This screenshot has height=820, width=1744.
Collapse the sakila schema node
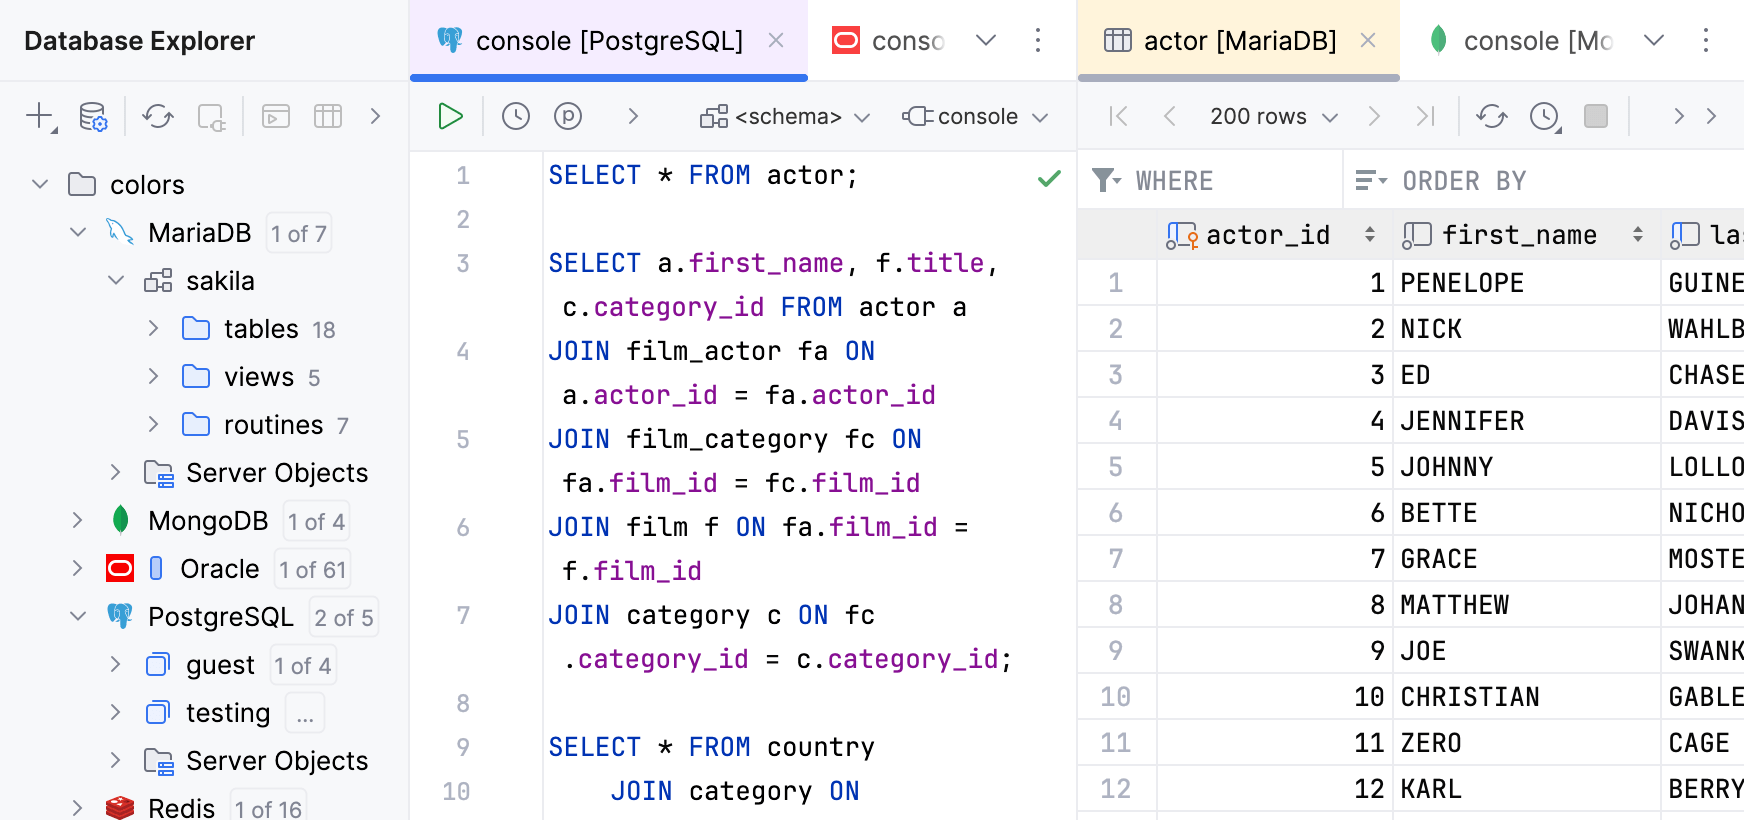116,281
